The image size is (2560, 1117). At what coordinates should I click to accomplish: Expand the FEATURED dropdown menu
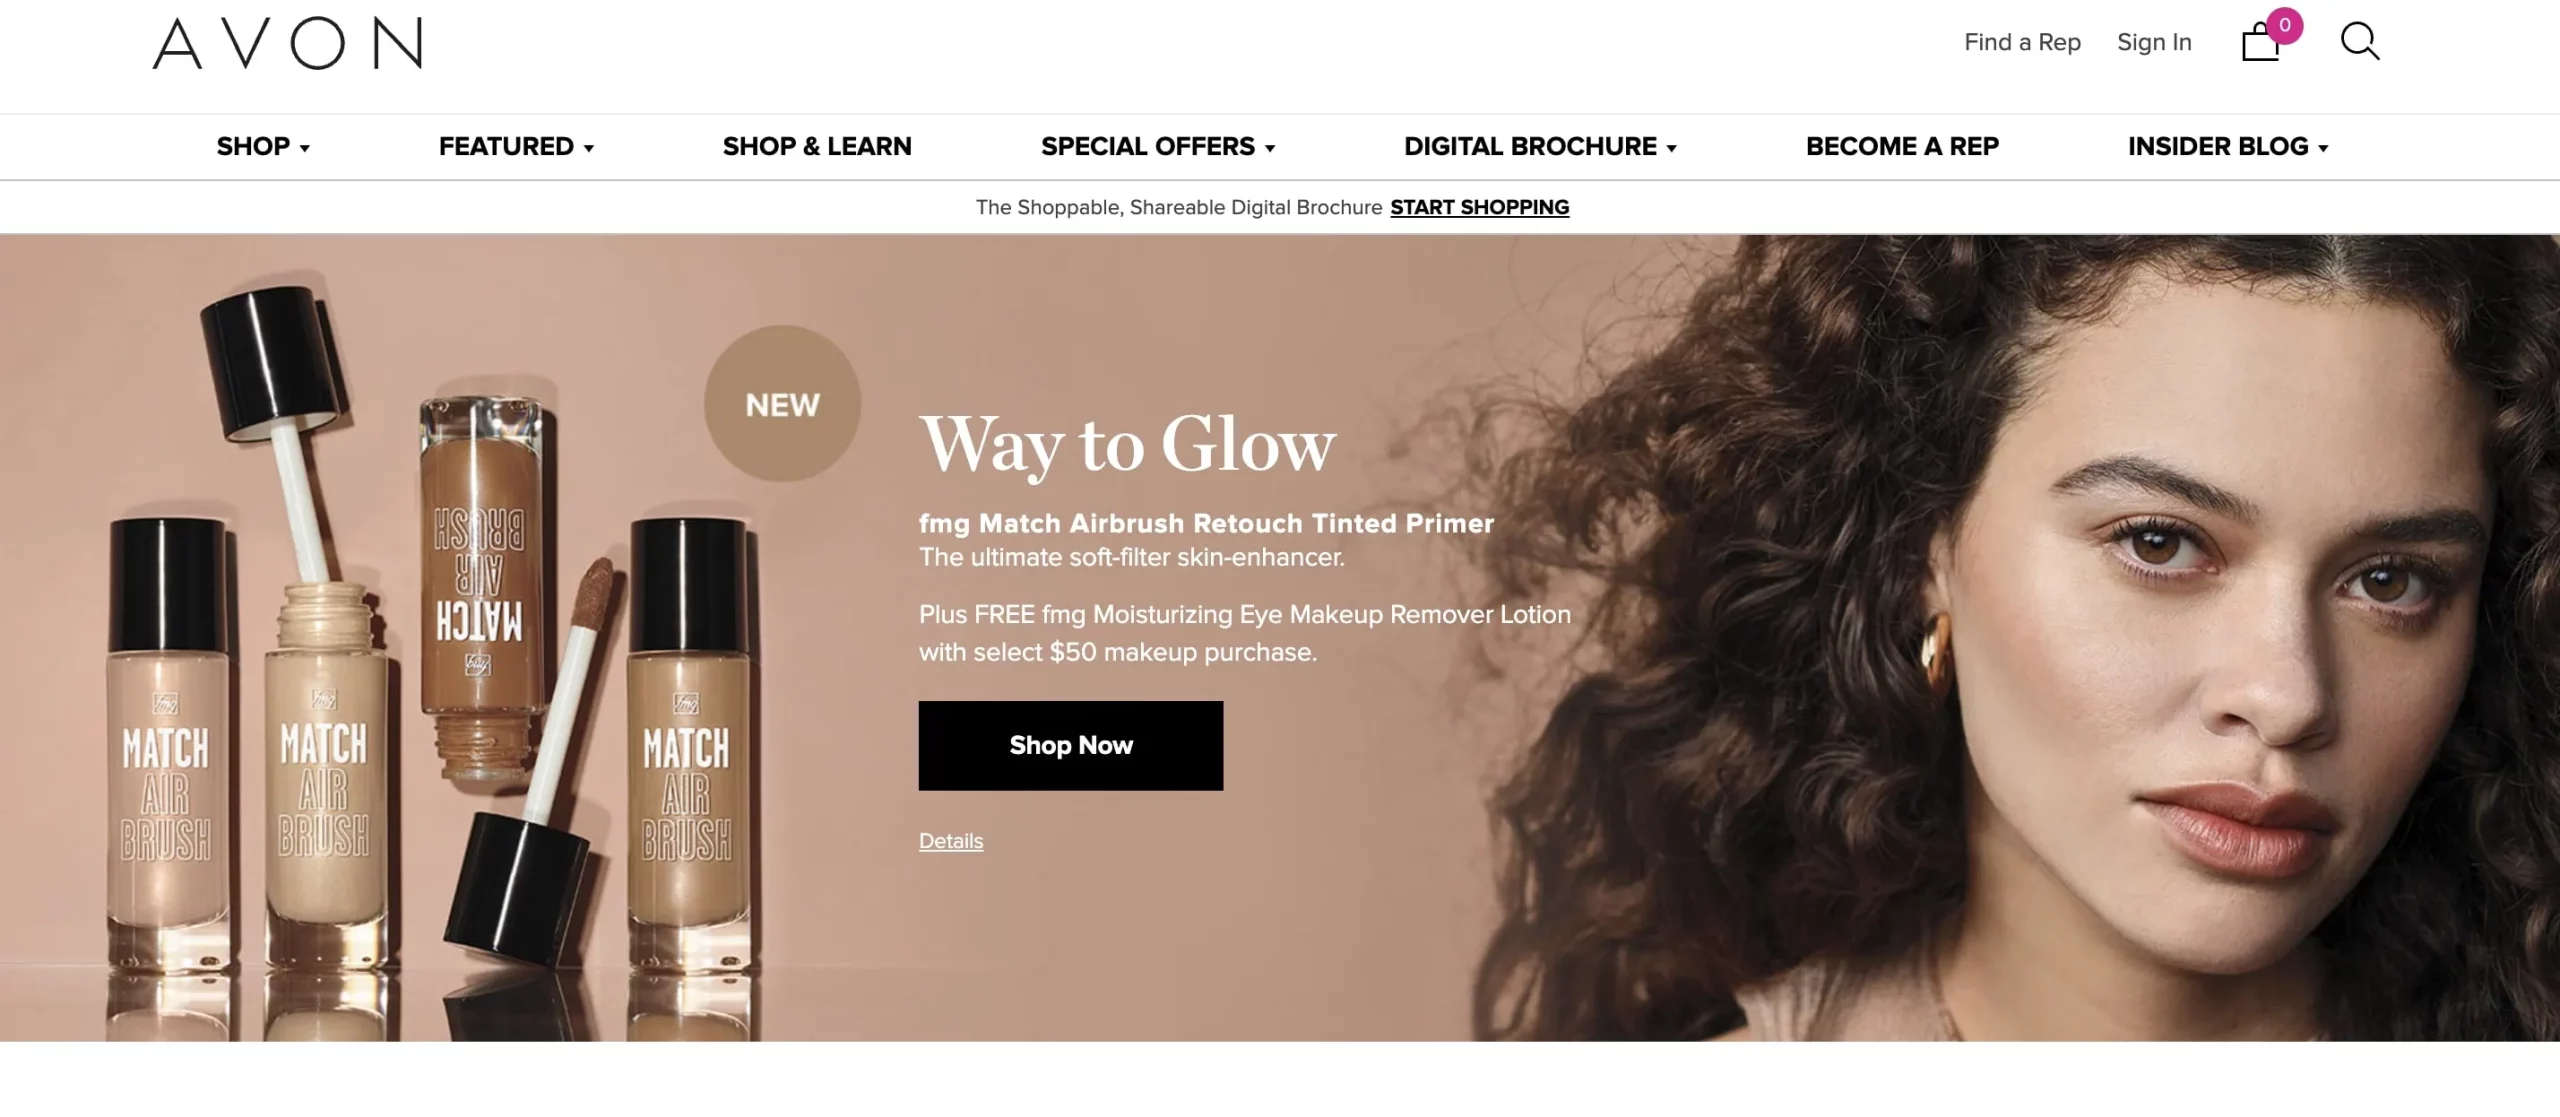[x=516, y=147]
